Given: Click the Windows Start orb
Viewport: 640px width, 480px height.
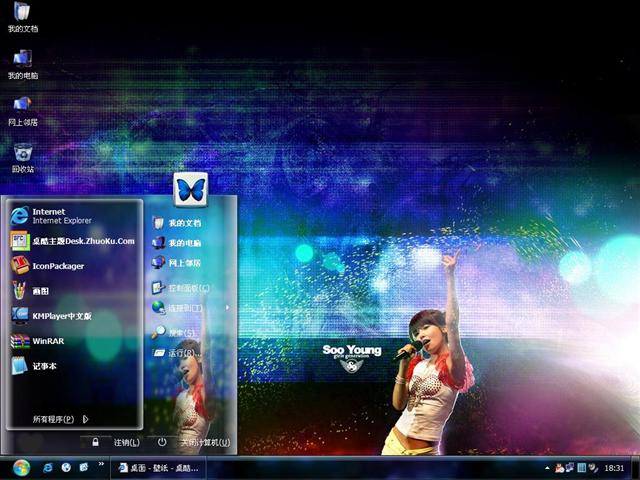Looking at the screenshot, I should (x=21, y=468).
